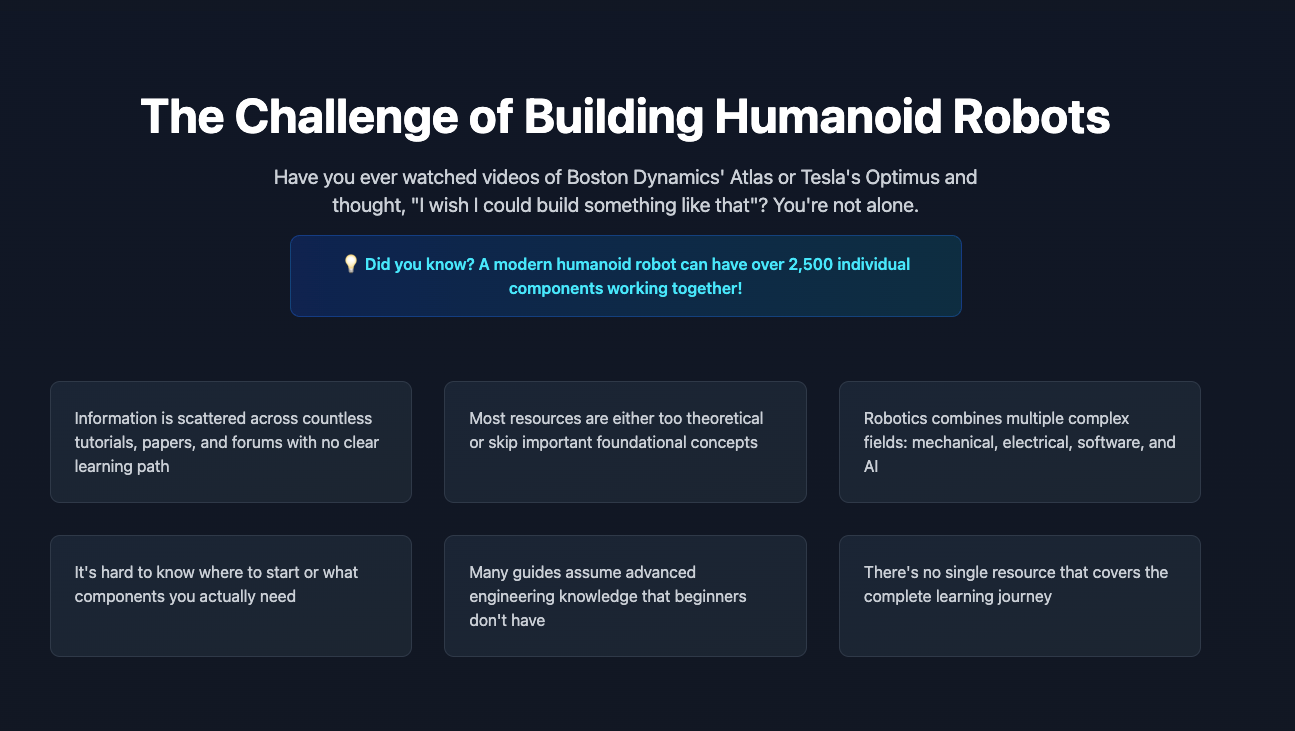This screenshot has height=731, width=1295.
Task: Open the "It's hard to know where to start" card
Action: [x=230, y=596]
